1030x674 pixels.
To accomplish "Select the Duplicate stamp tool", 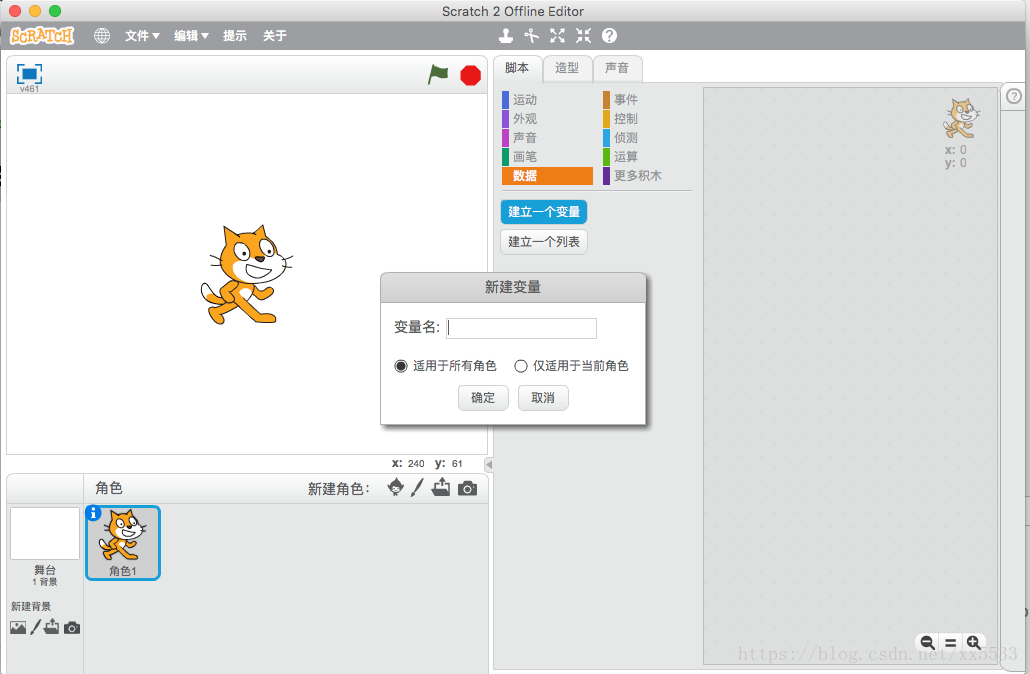I will pyautogui.click(x=505, y=35).
